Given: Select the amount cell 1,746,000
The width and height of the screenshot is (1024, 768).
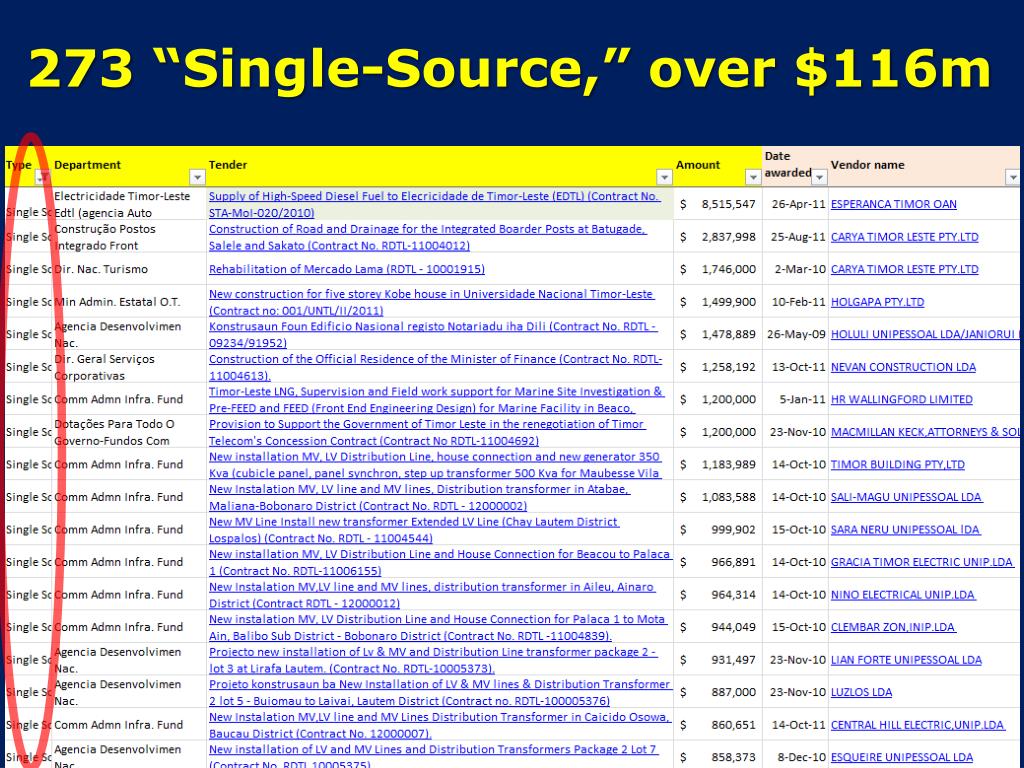Looking at the screenshot, I should (x=718, y=269).
